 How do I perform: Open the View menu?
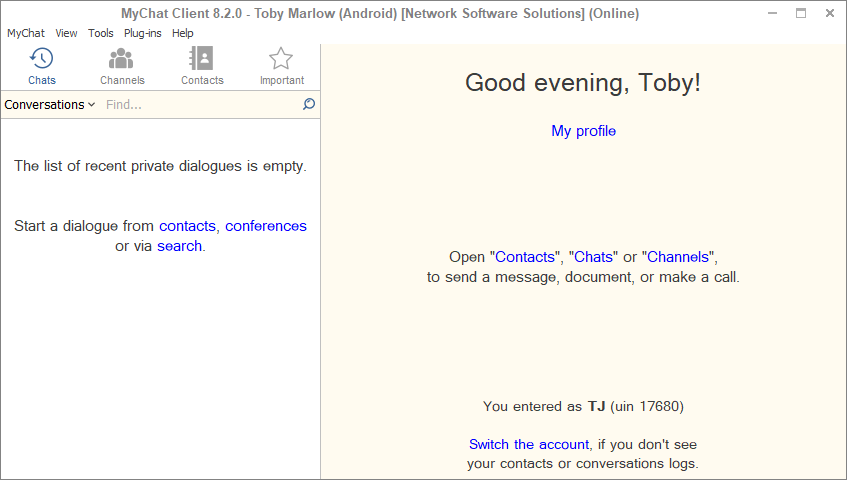tap(66, 33)
